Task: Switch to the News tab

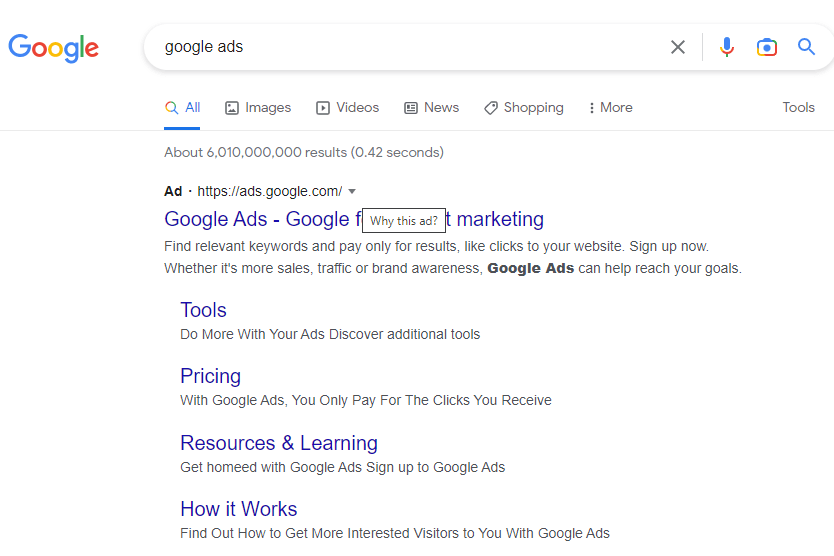Action: click(x=431, y=107)
